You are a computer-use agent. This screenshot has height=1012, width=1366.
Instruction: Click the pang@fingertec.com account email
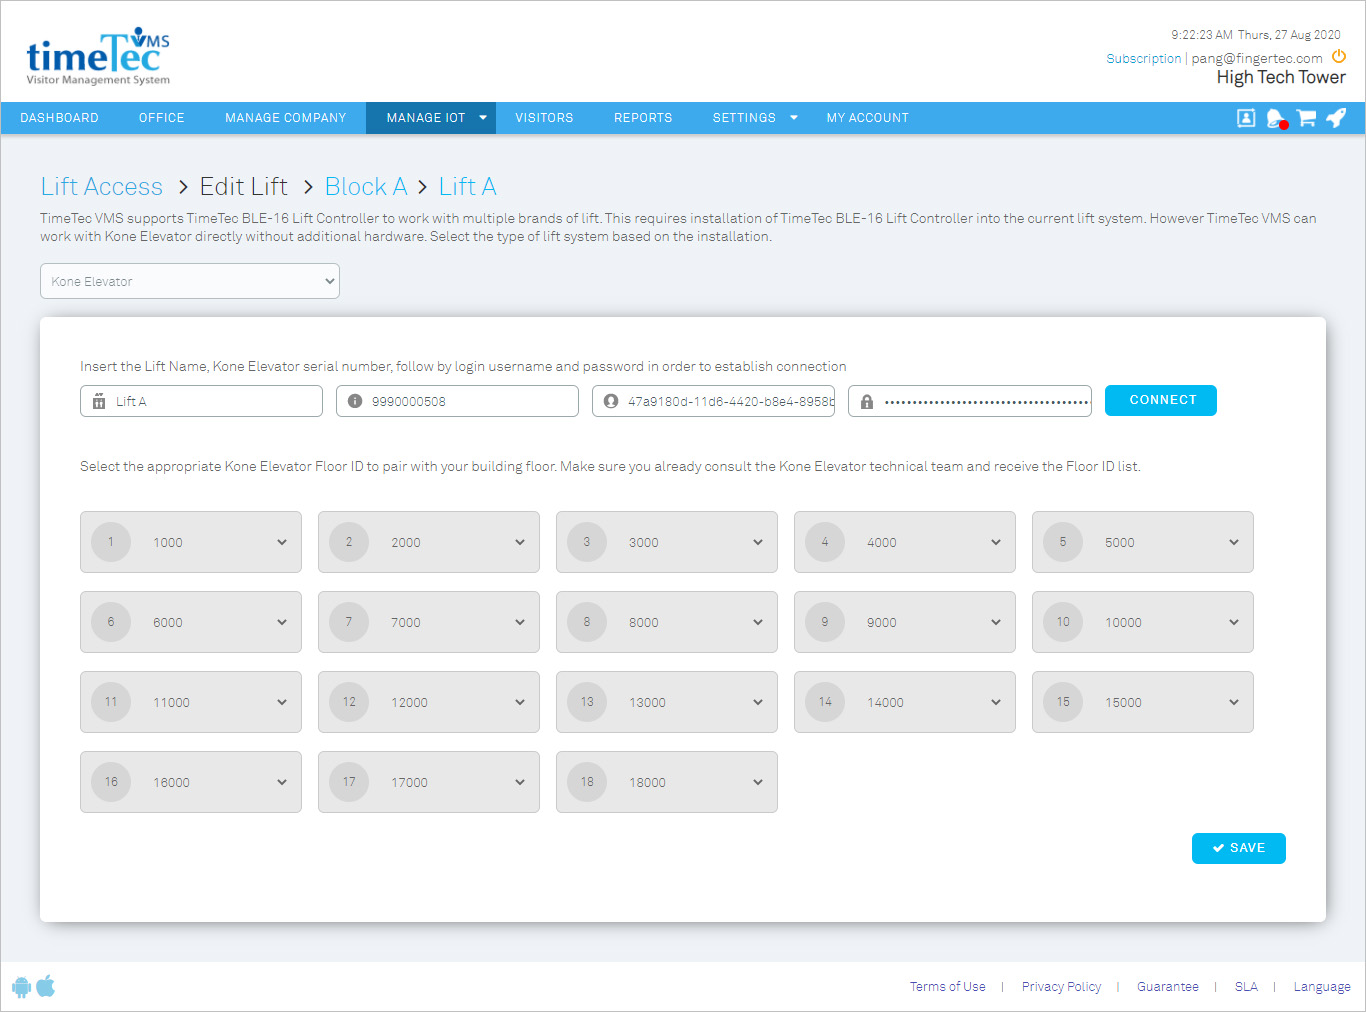[x=1257, y=59]
